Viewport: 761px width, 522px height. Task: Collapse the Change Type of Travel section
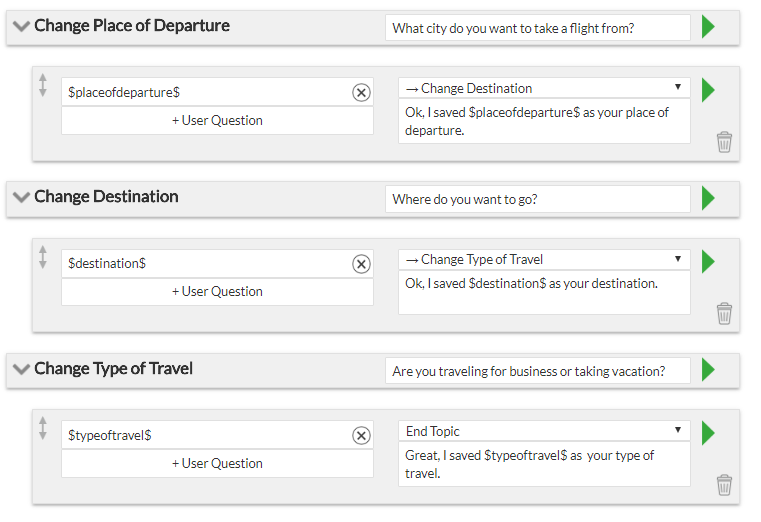click(x=21, y=369)
